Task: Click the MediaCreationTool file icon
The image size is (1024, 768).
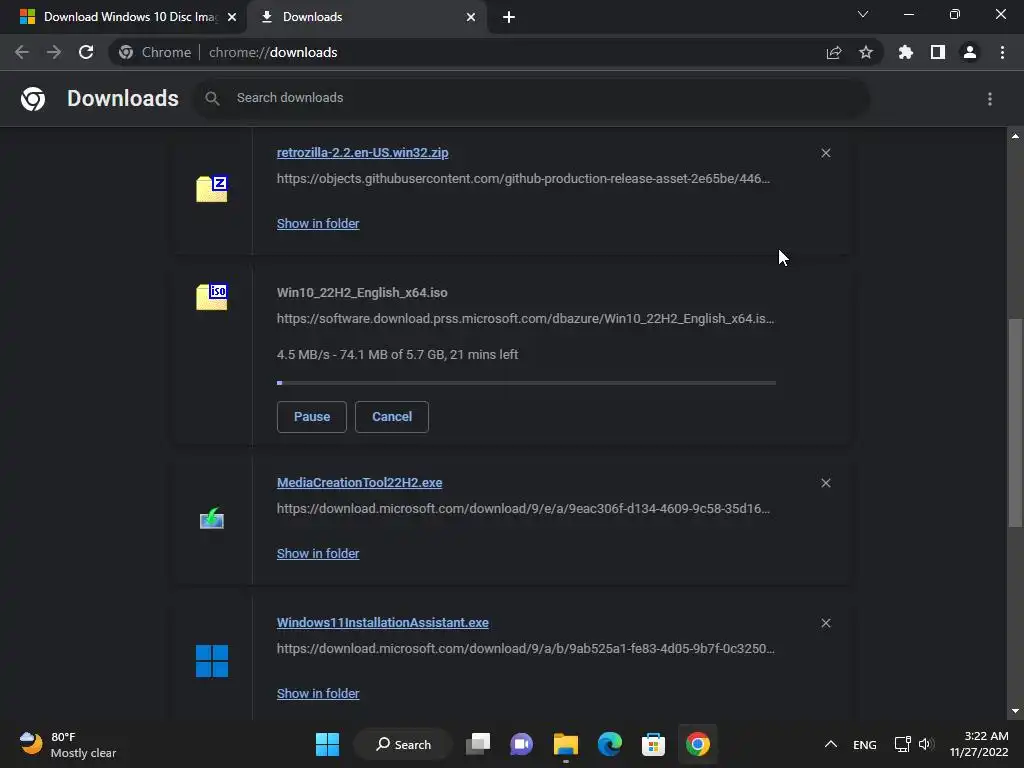Action: (212, 519)
